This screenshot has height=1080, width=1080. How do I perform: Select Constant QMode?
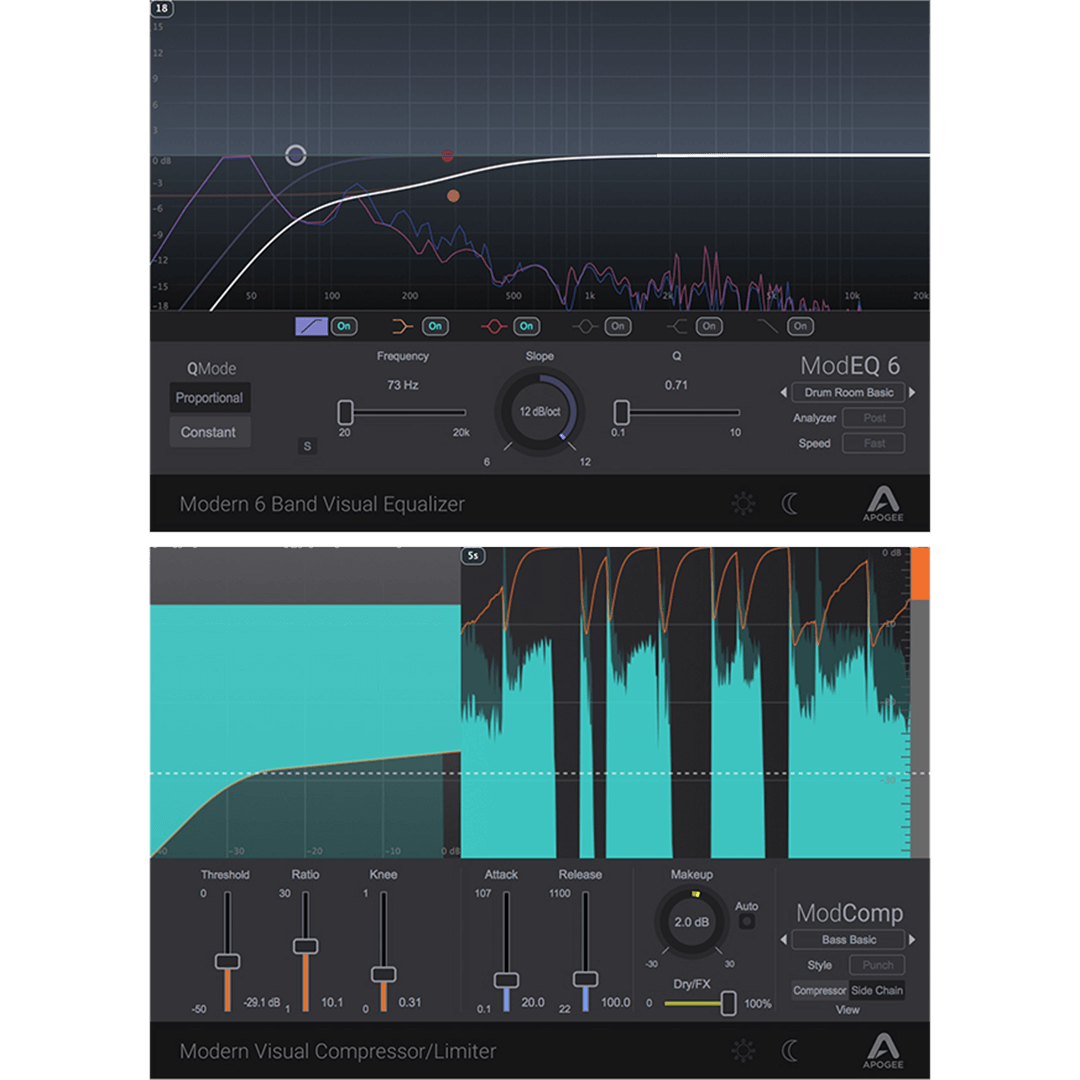pyautogui.click(x=209, y=433)
